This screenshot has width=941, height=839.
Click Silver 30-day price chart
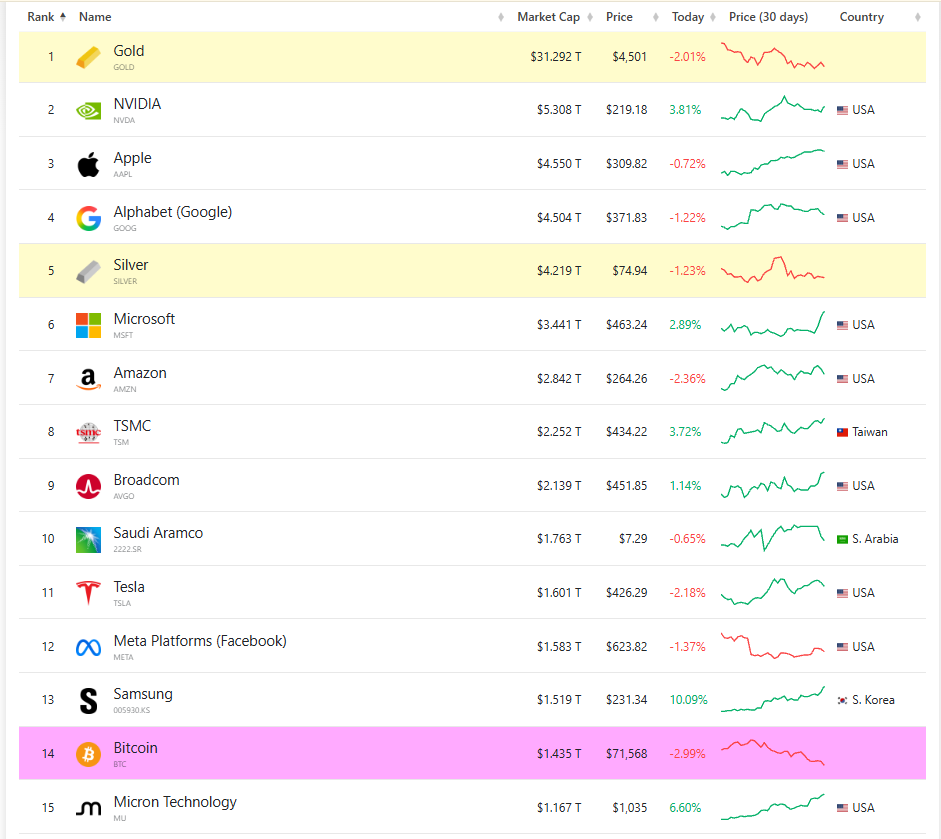click(x=773, y=270)
